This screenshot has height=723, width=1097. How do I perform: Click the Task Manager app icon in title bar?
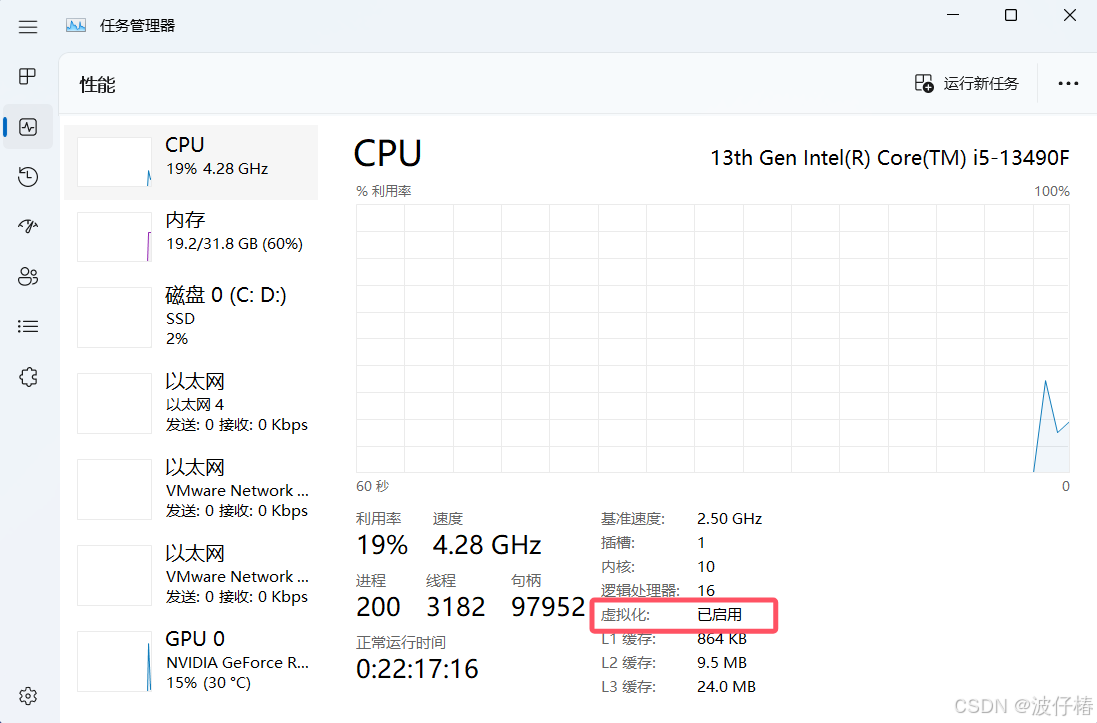pos(76,26)
